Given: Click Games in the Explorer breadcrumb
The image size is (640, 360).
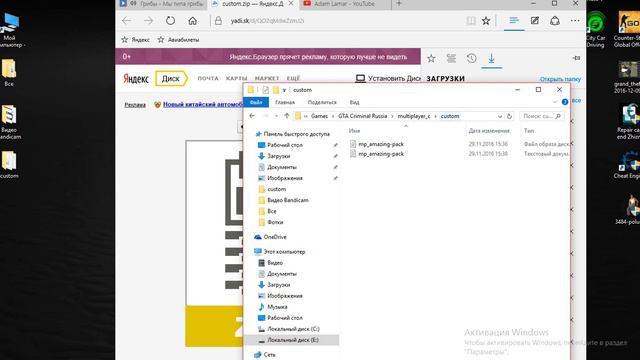Looking at the screenshot, I should pos(319,116).
